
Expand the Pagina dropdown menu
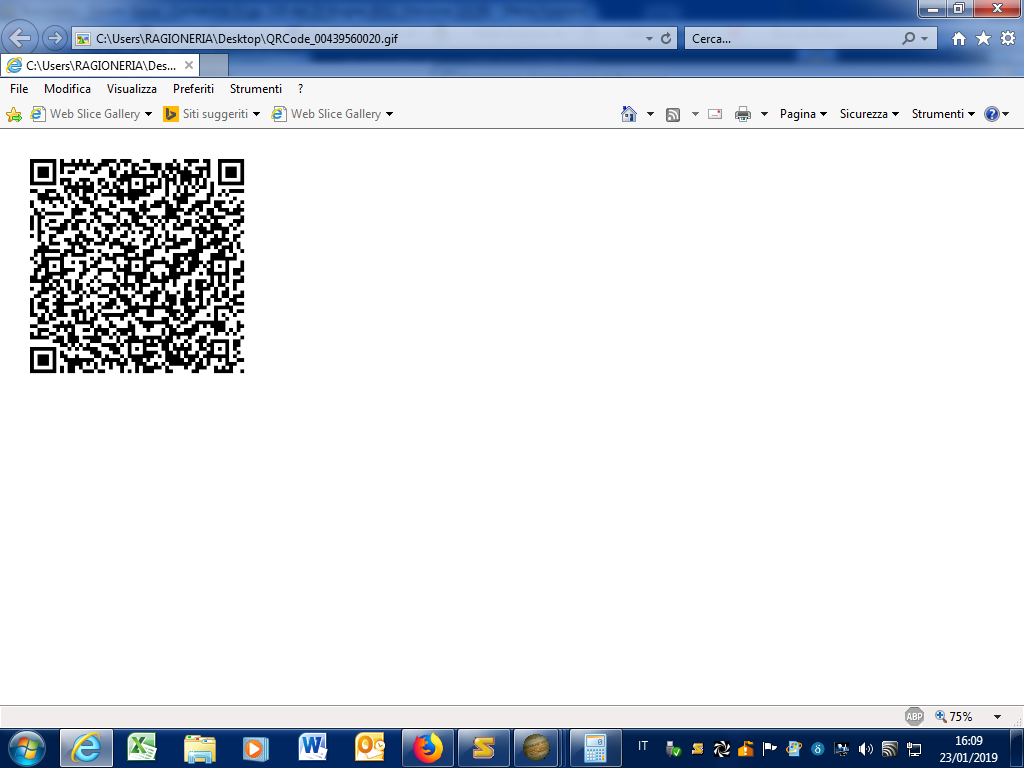click(x=803, y=114)
